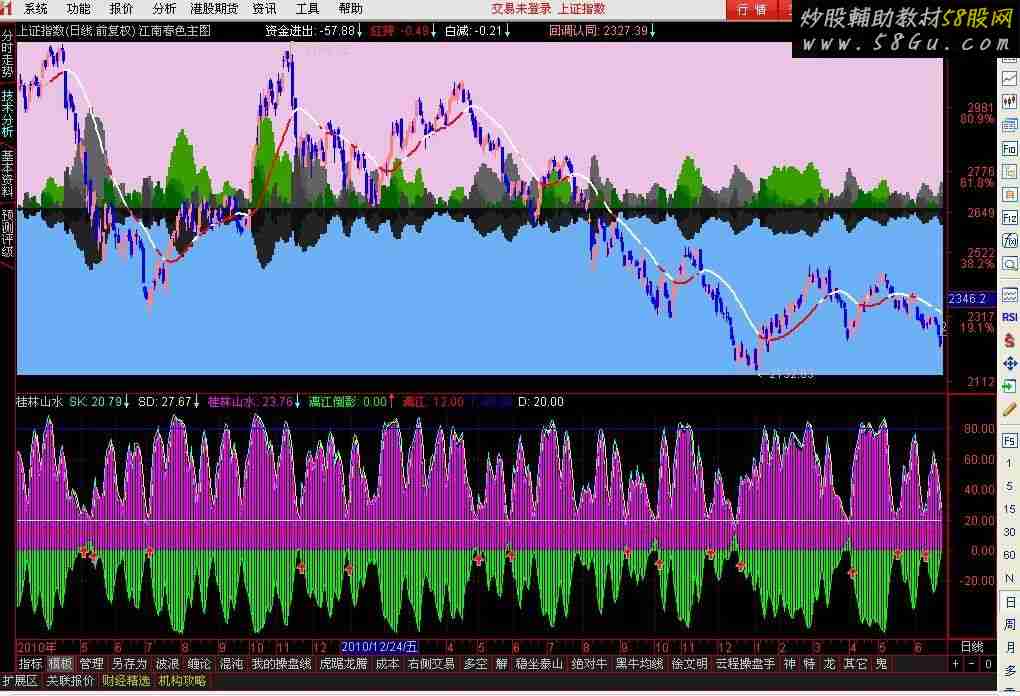Select daily 日 period
Image resolution: width=1020 pixels, height=696 pixels.
[x=1010, y=602]
